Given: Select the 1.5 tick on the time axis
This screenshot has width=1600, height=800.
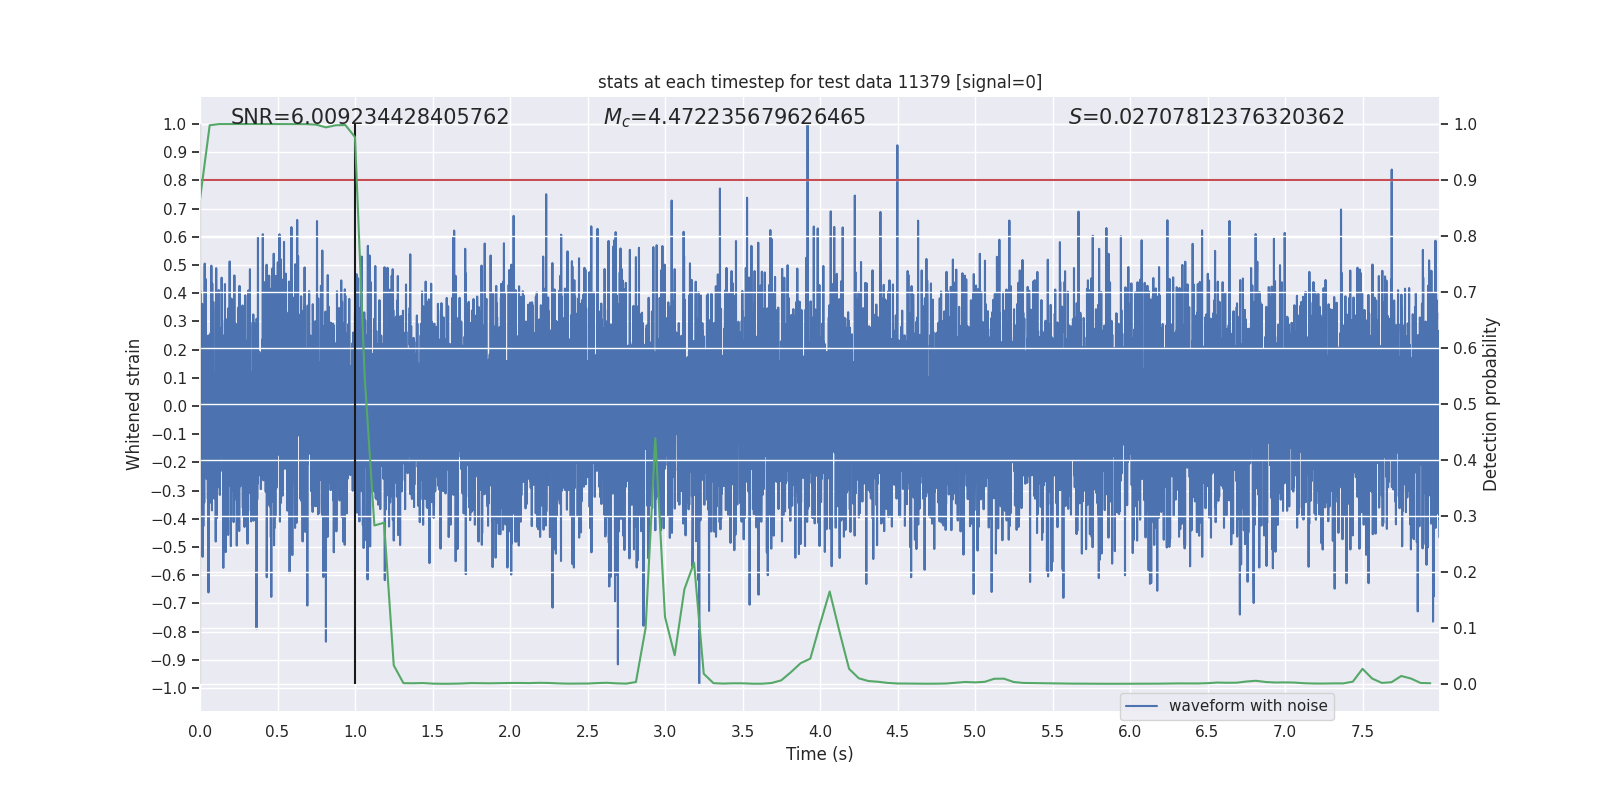Looking at the screenshot, I should (432, 731).
